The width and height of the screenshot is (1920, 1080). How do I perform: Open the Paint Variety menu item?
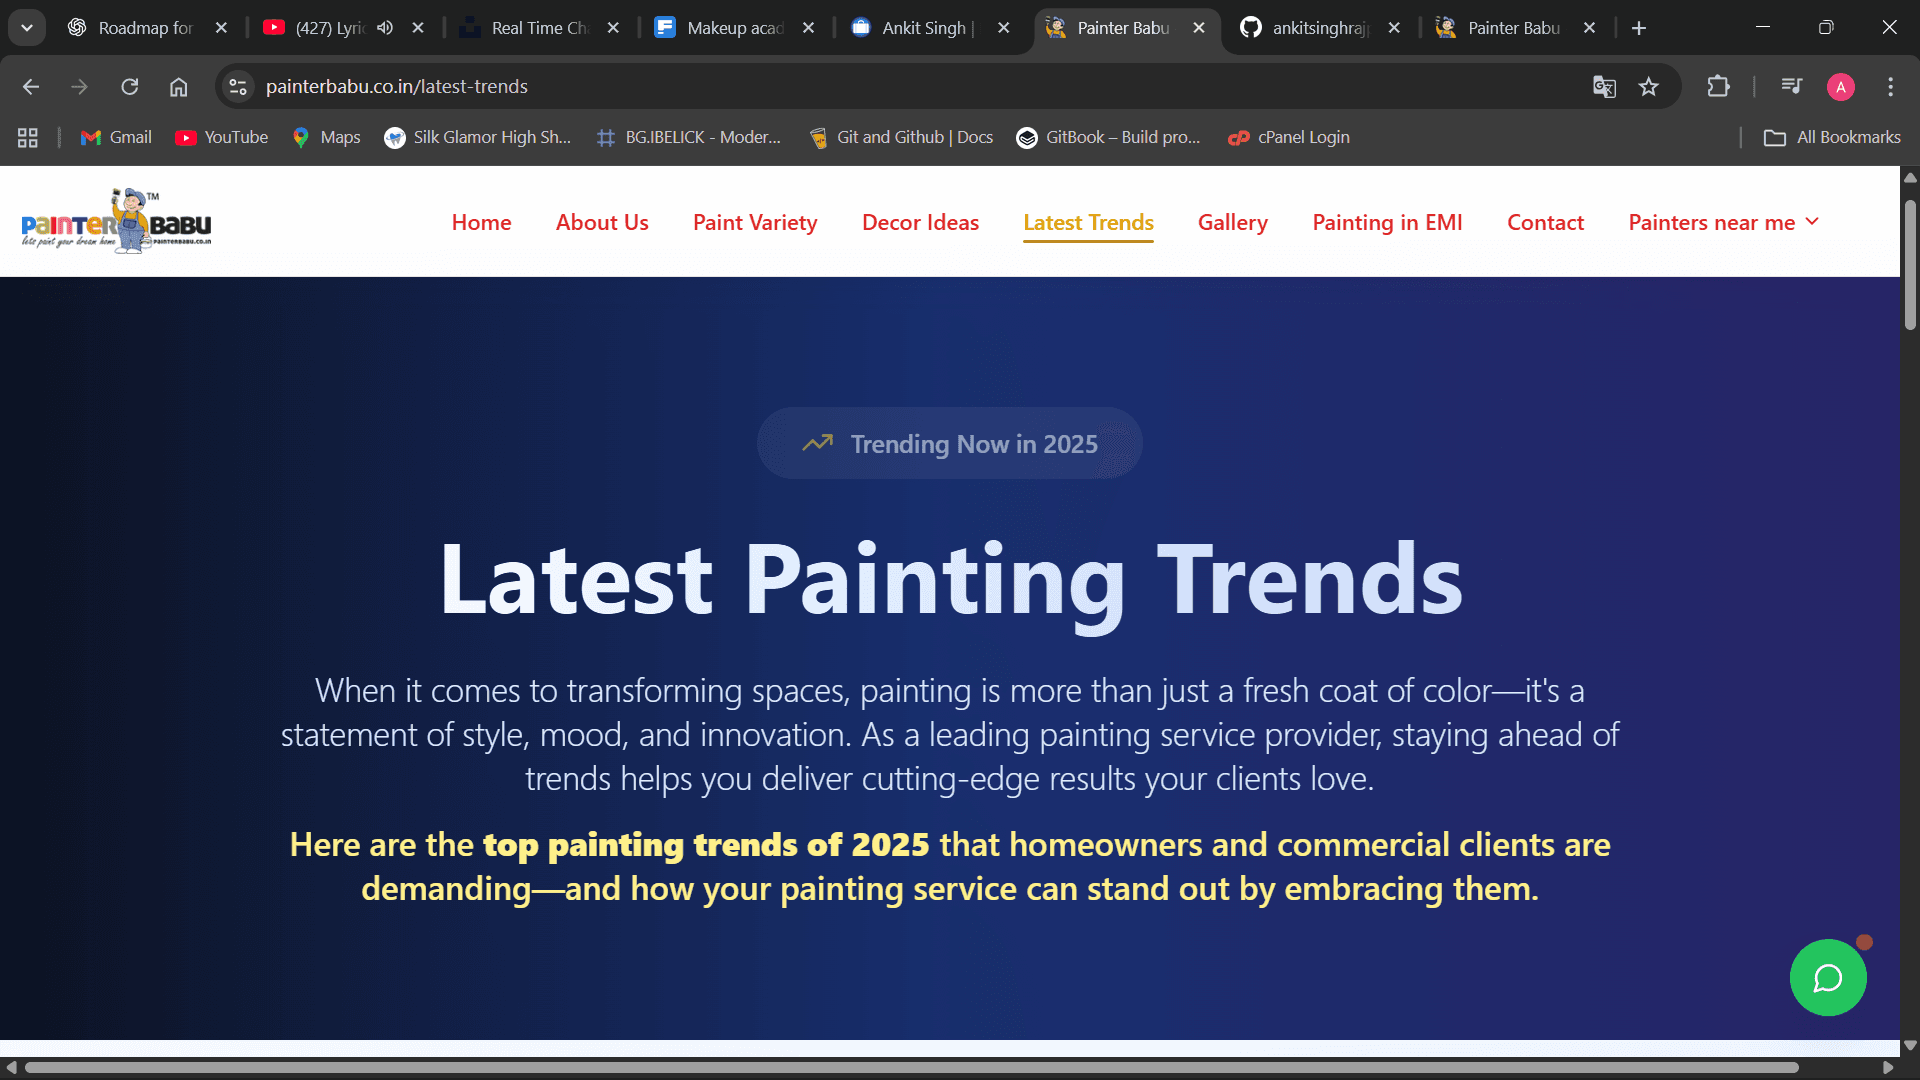click(755, 222)
